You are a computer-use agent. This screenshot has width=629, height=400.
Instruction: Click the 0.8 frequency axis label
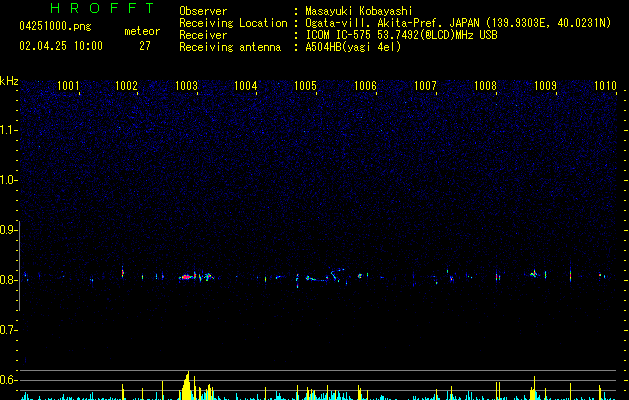click(x=8, y=280)
